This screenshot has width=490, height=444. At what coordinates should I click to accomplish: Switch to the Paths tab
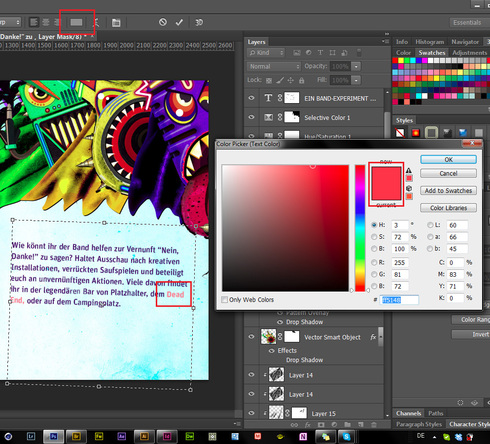coord(436,413)
